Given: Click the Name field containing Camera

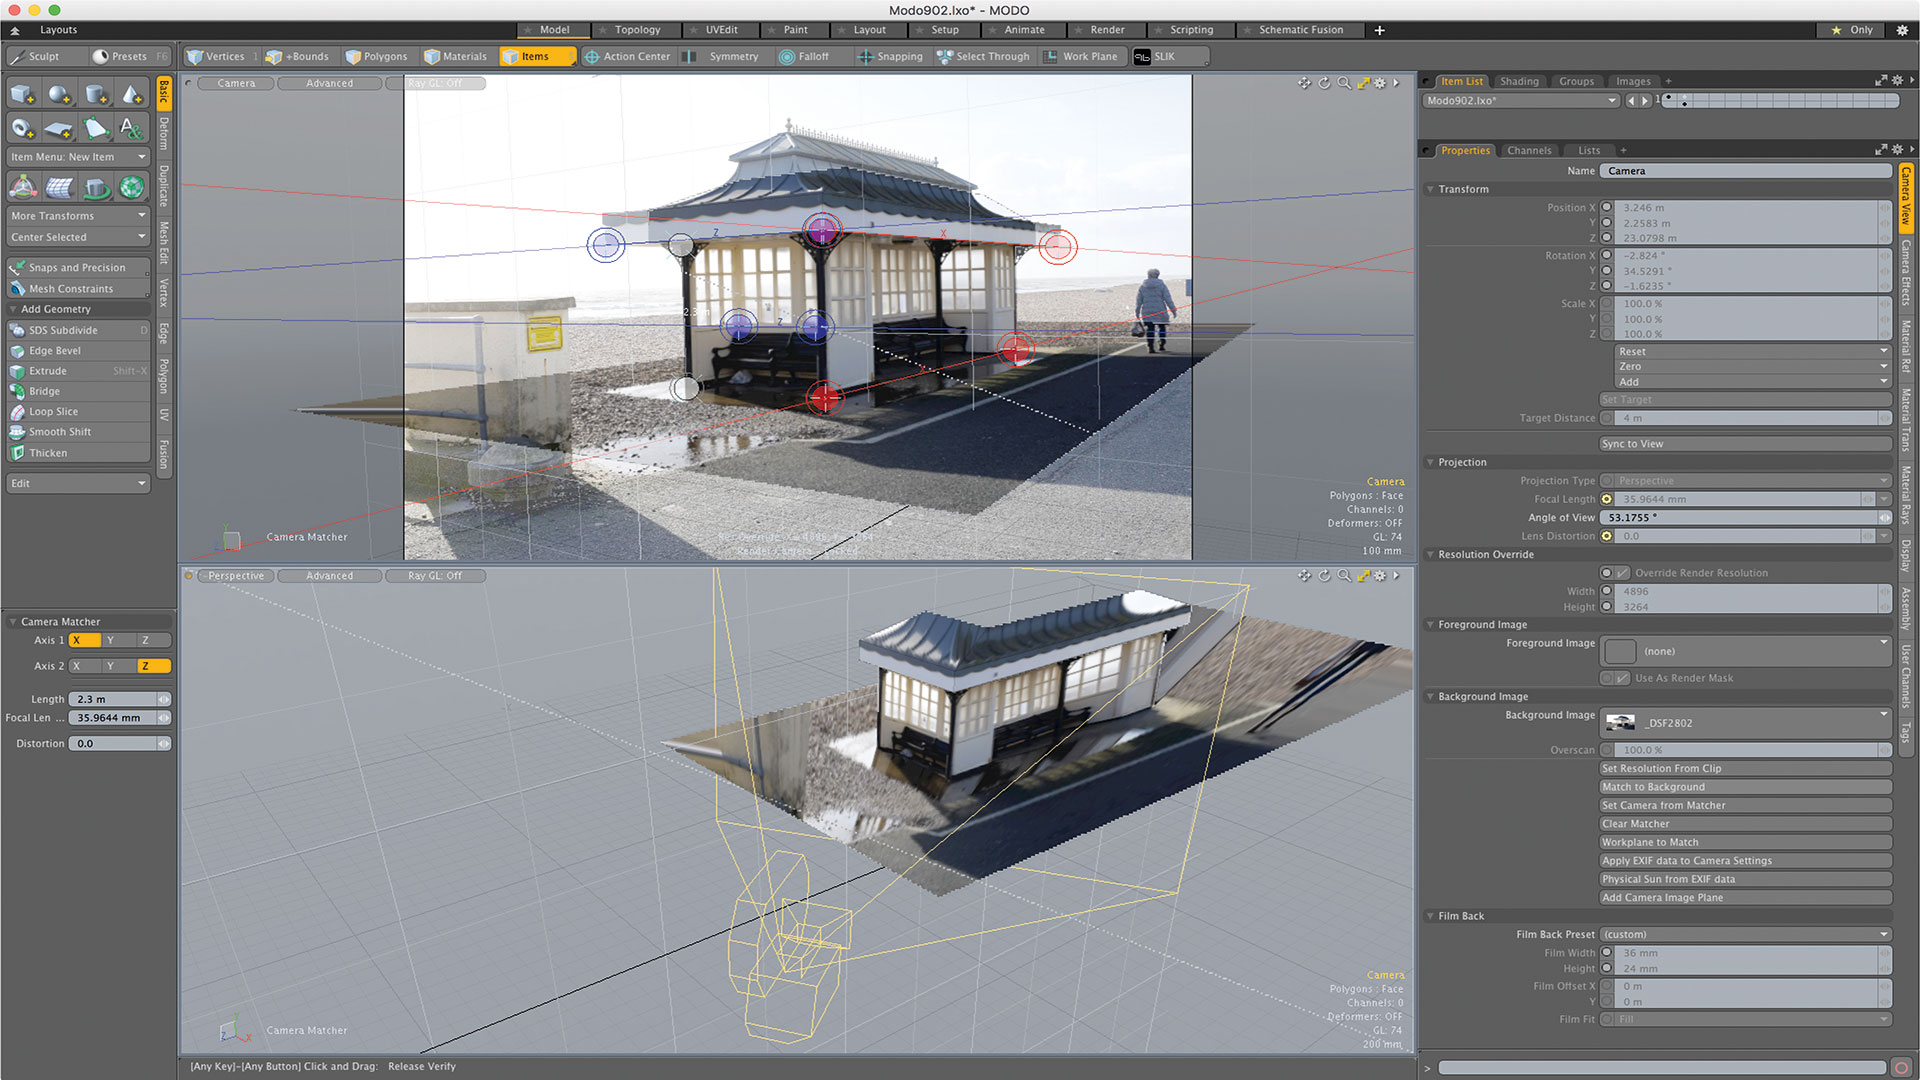Looking at the screenshot, I should point(1745,171).
